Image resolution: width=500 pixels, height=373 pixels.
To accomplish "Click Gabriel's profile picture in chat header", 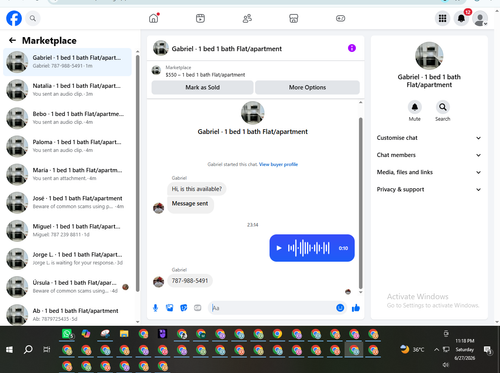I will tap(161, 48).
